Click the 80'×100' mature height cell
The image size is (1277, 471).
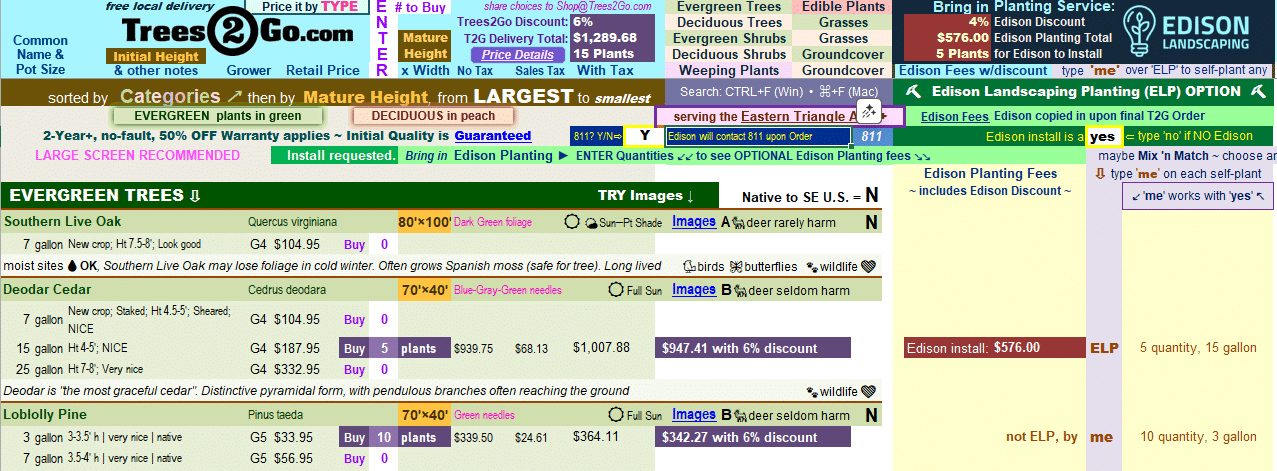tap(424, 222)
